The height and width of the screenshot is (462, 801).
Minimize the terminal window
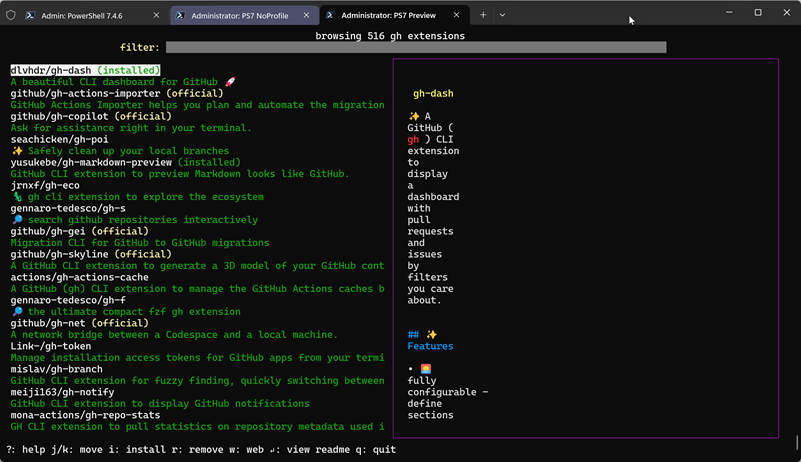point(729,12)
